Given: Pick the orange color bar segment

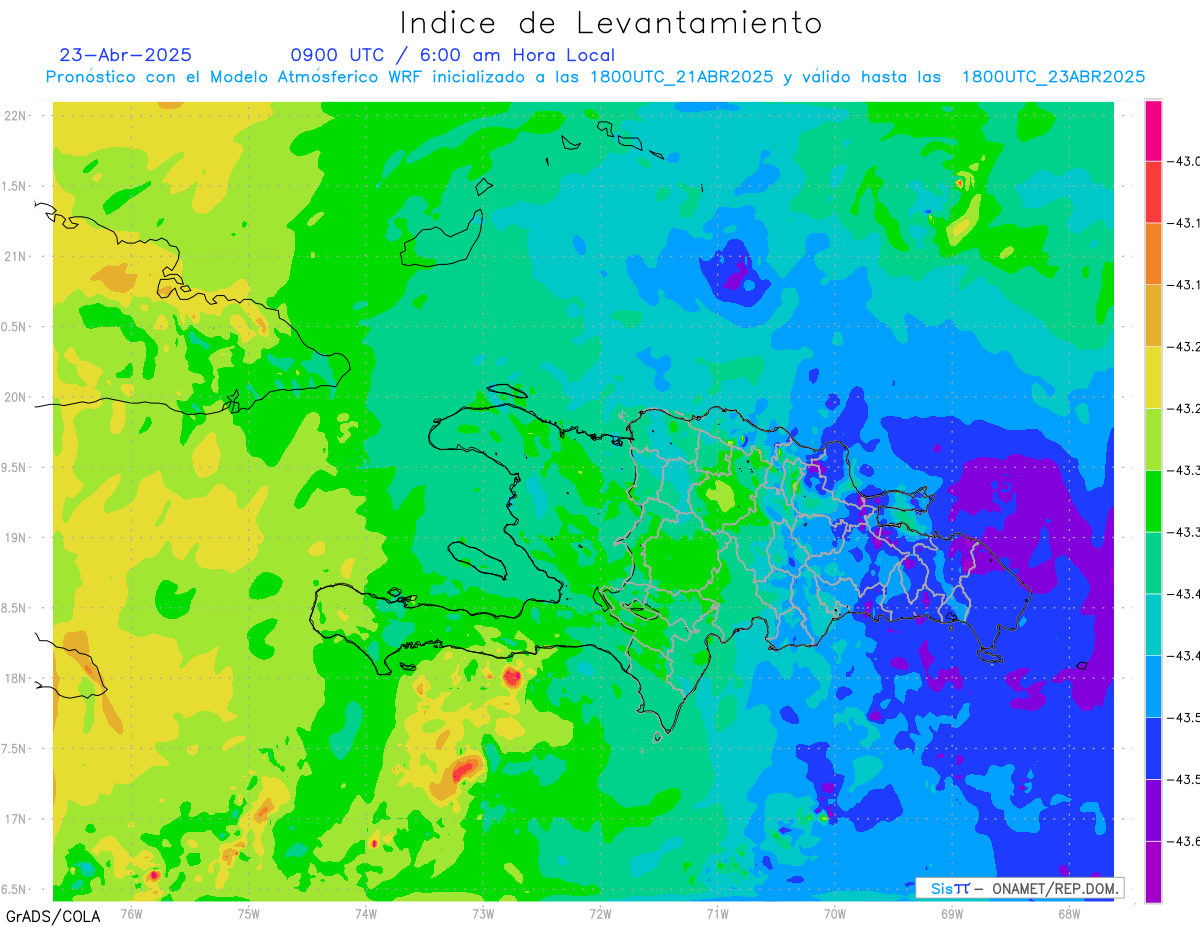Looking at the screenshot, I should pyautogui.click(x=1153, y=254).
